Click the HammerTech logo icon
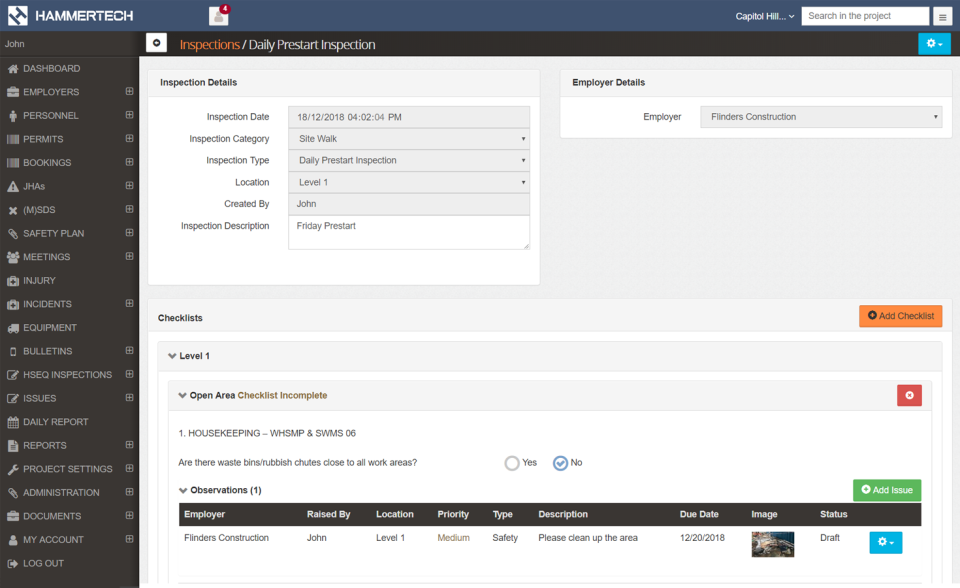The width and height of the screenshot is (960, 588). click(18, 15)
